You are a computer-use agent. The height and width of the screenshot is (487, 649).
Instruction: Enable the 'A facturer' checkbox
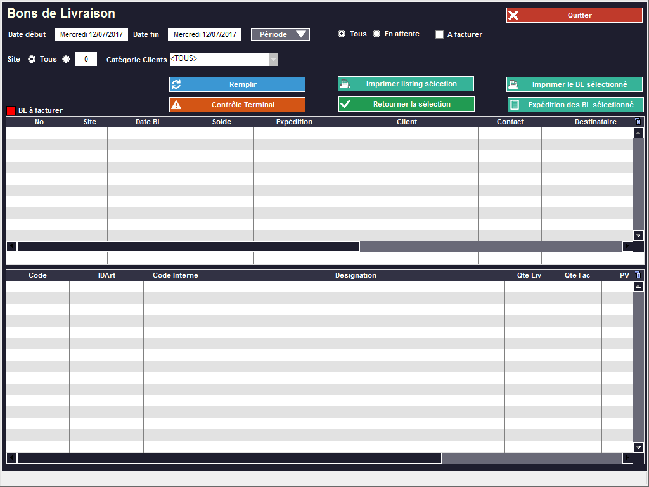[x=439, y=35]
